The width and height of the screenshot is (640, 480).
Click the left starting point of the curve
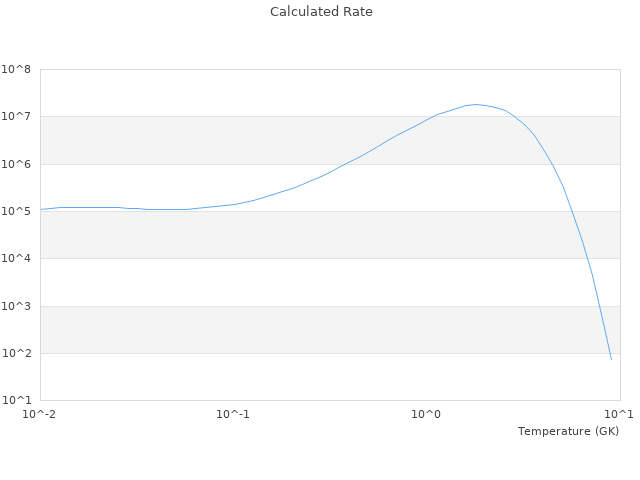41,209
